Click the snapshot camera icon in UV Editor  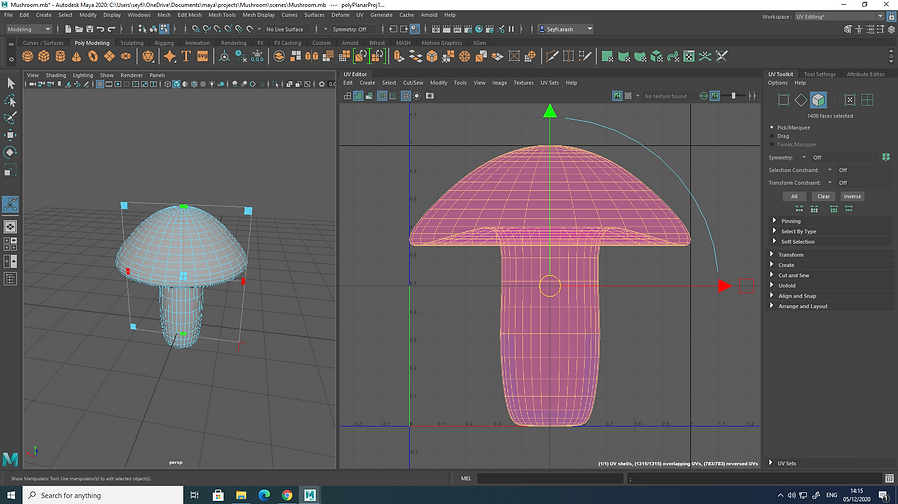(430, 96)
